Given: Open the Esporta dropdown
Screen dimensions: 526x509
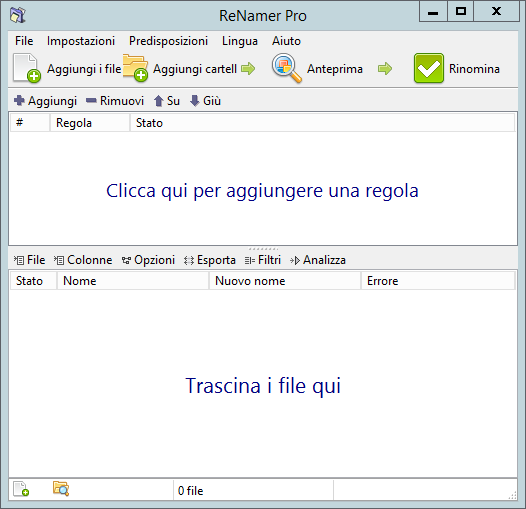Looking at the screenshot, I should 210,260.
